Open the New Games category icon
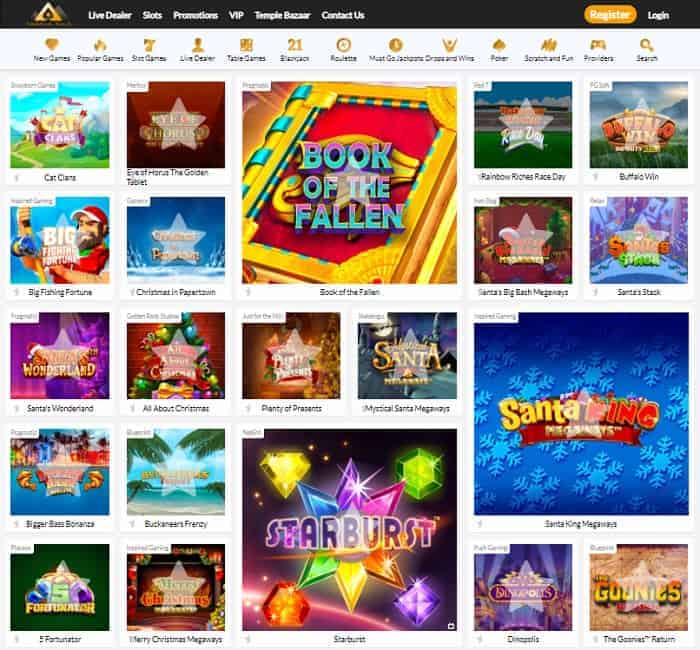Screen dimensions: 700x650 [52, 45]
